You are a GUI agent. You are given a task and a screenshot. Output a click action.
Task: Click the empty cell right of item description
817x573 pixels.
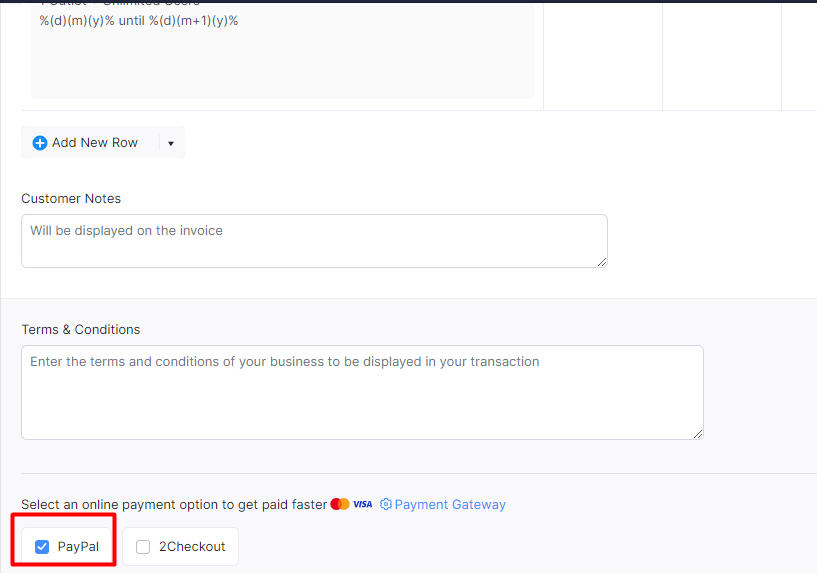coord(603,55)
